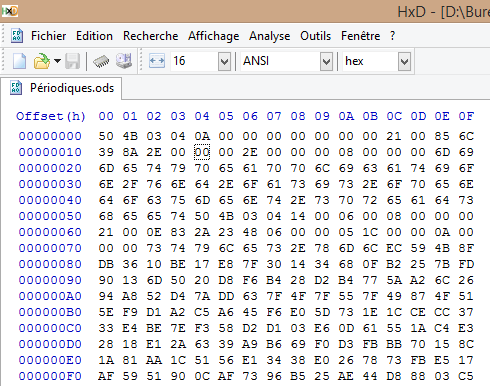The image size is (490, 386).
Task: Expand the ANSI character set dropdown
Action: tap(326, 61)
